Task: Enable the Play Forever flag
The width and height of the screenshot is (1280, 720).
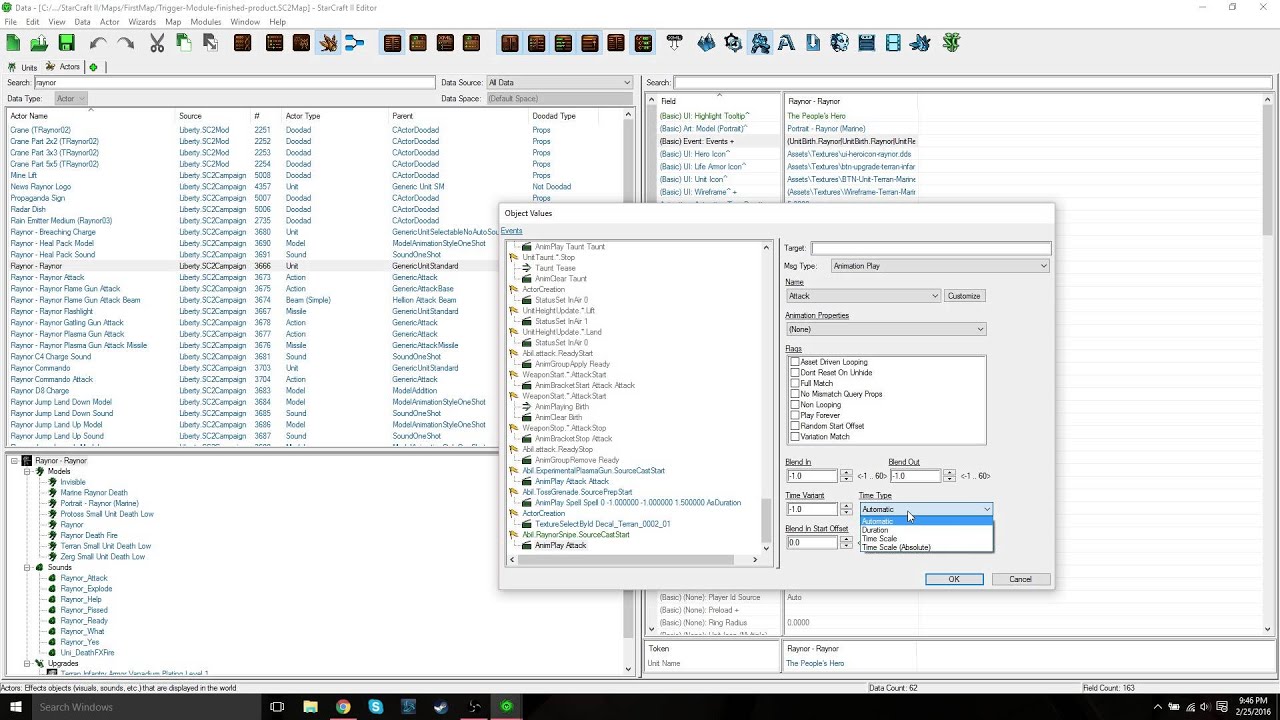Action: 795,415
